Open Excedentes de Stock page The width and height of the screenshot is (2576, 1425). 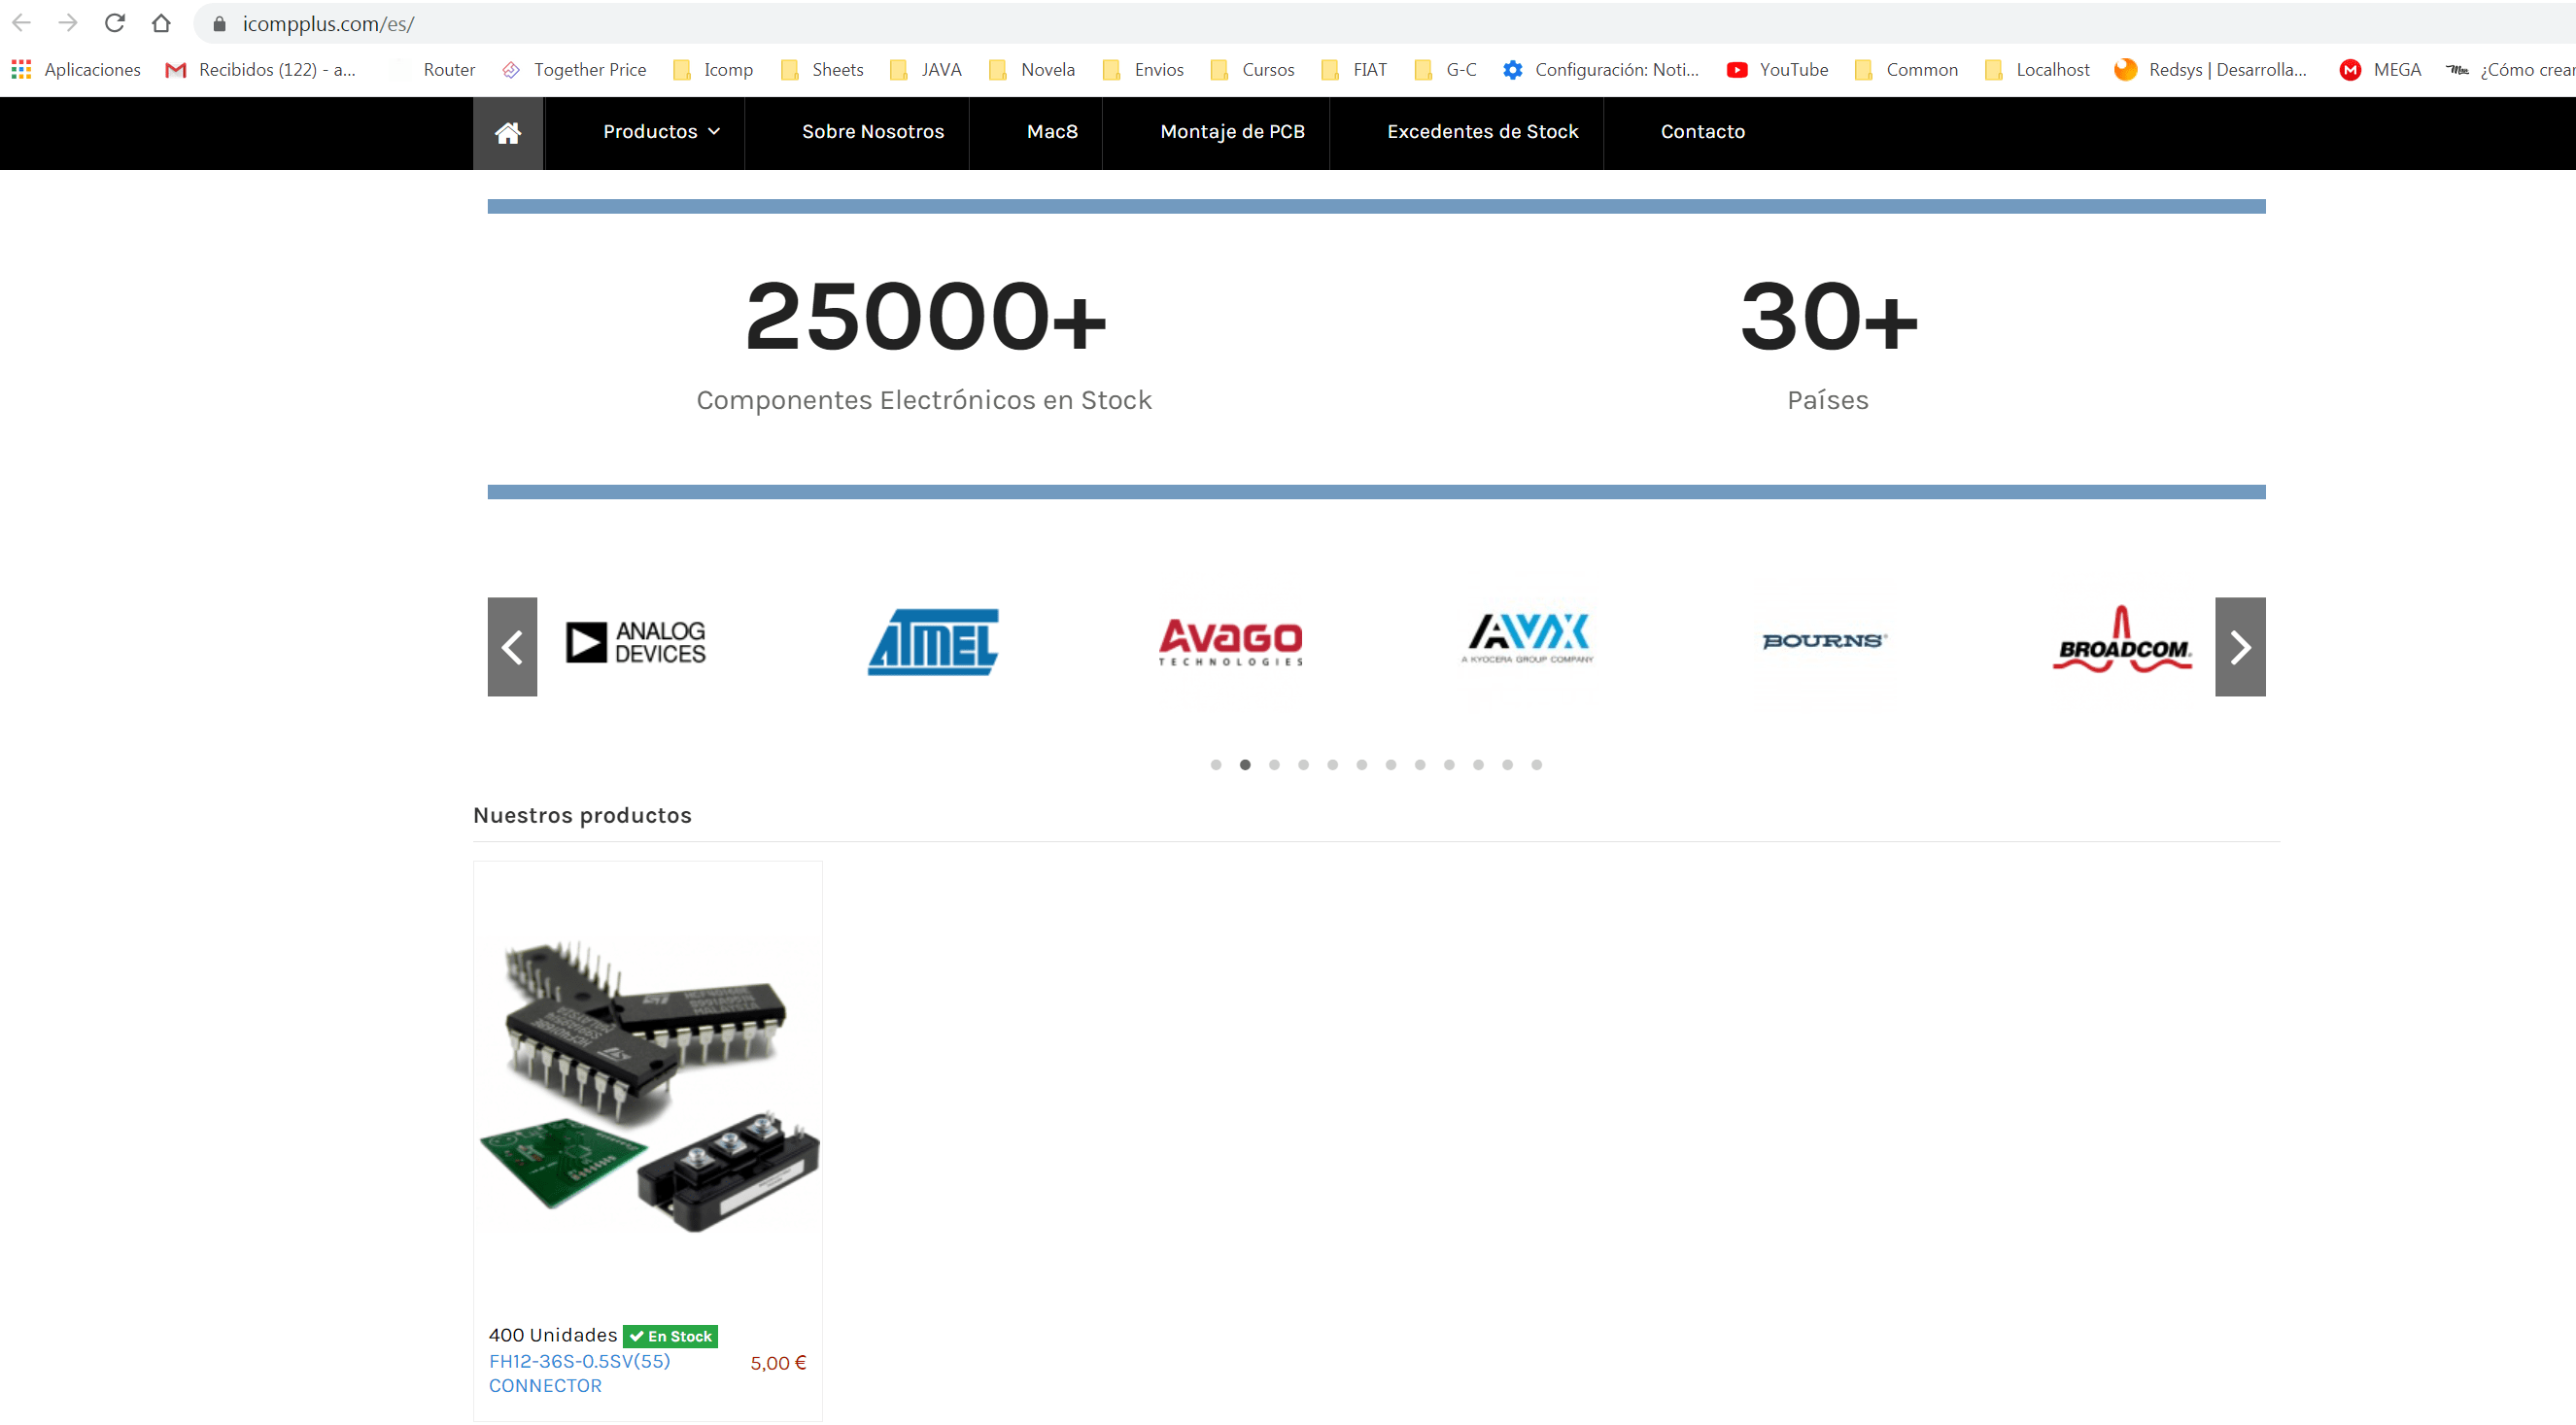click(x=1482, y=132)
